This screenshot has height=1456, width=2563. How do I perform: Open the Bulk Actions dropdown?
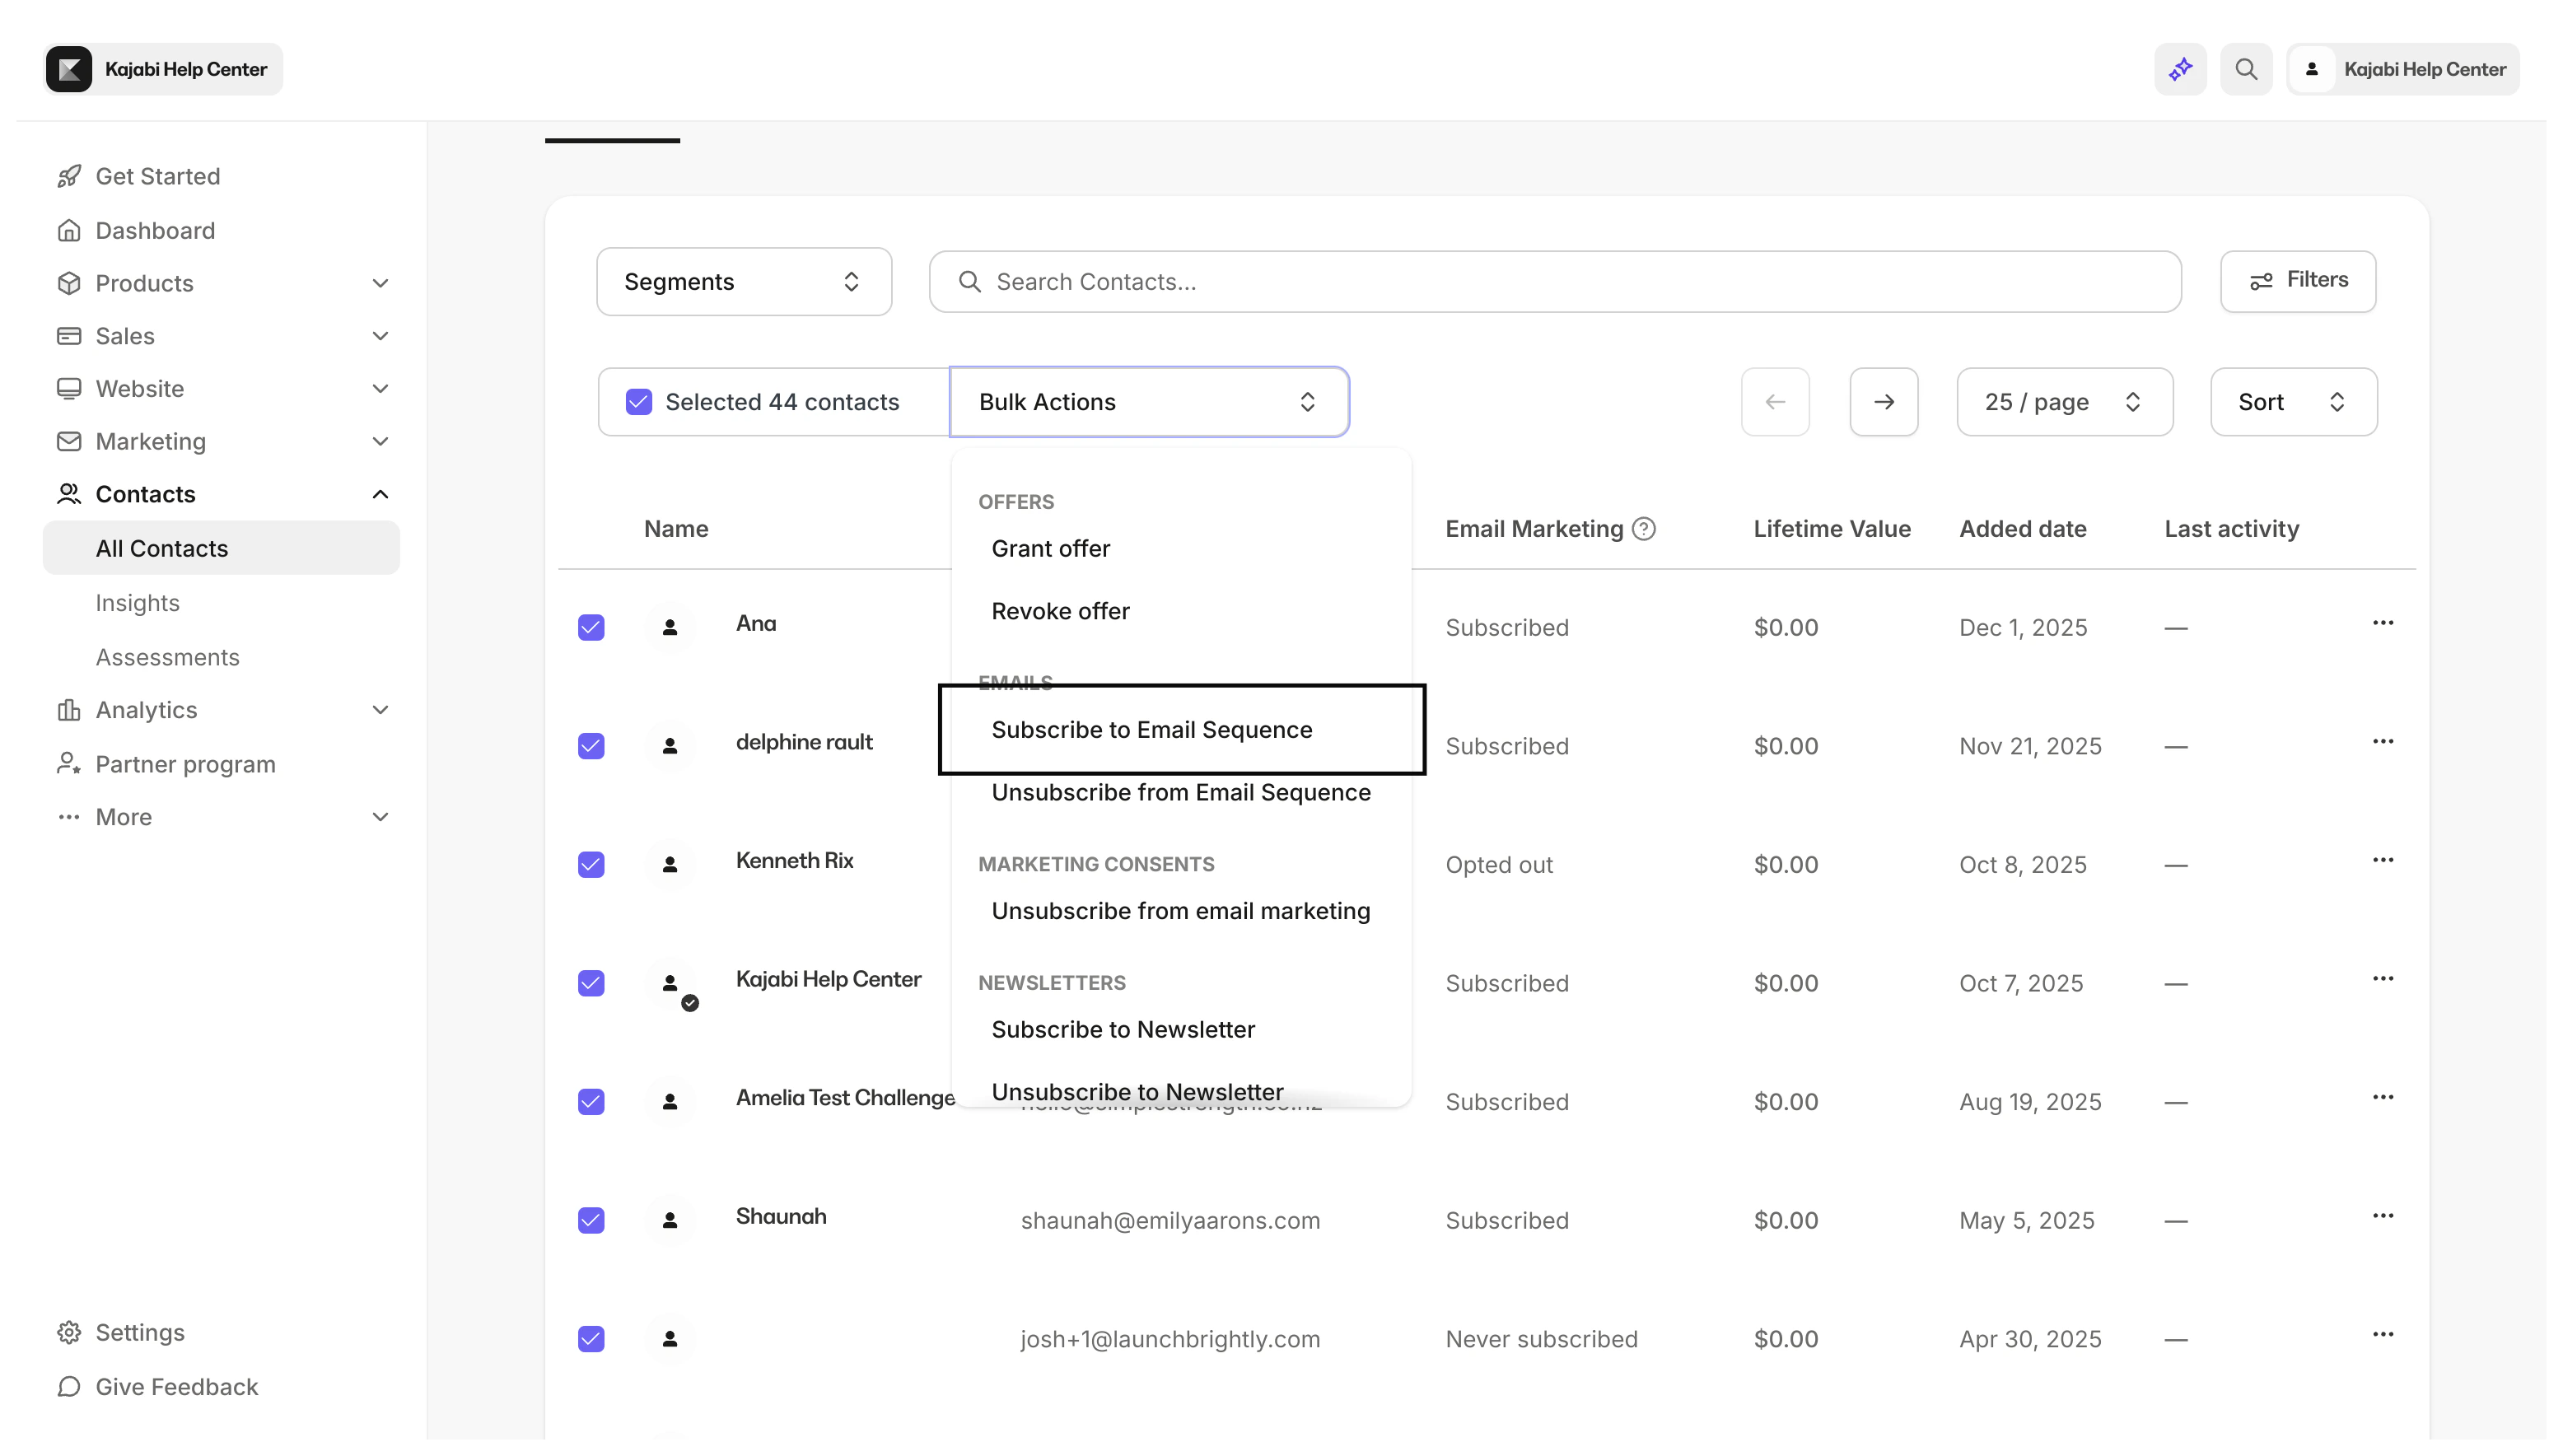tap(1148, 401)
